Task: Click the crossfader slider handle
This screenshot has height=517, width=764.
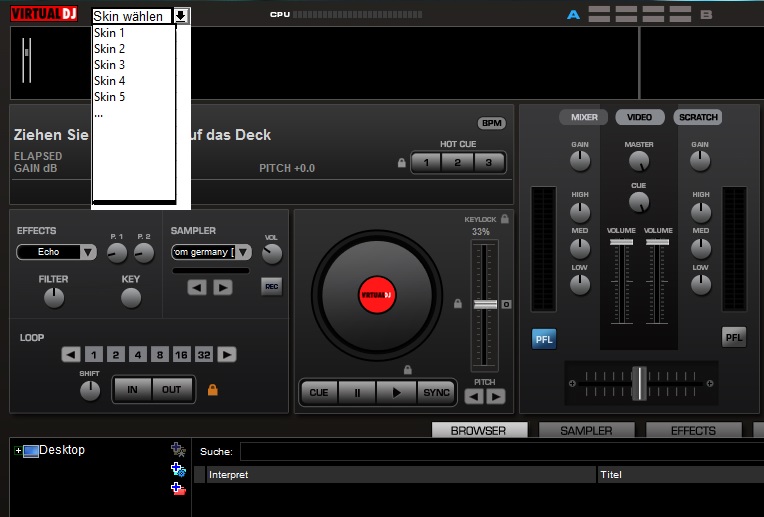Action: [639, 383]
